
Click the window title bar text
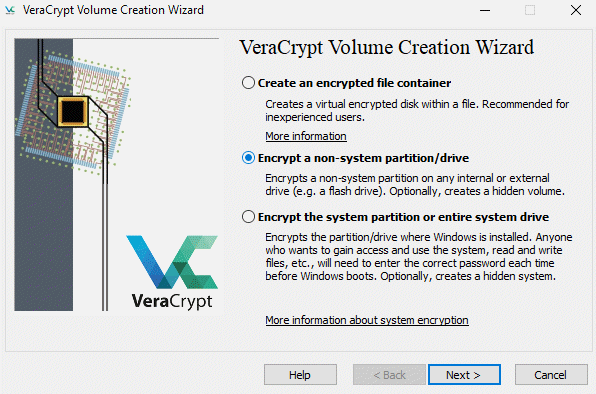pyautogui.click(x=113, y=10)
